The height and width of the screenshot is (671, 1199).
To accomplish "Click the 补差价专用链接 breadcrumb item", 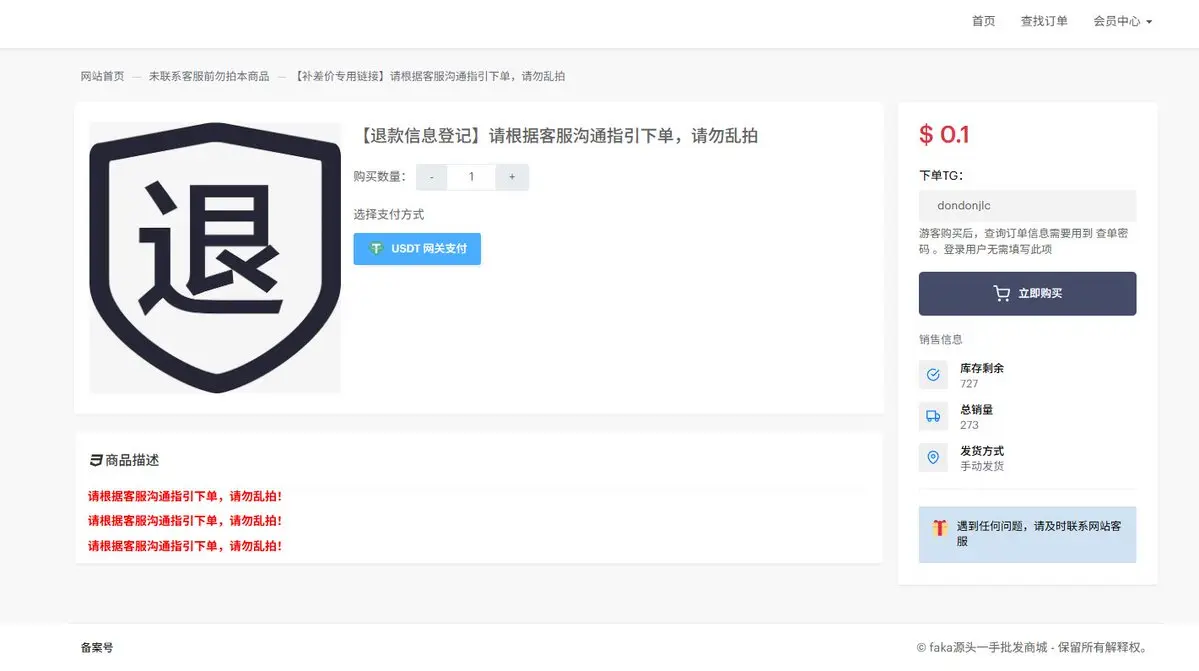I will 430,76.
